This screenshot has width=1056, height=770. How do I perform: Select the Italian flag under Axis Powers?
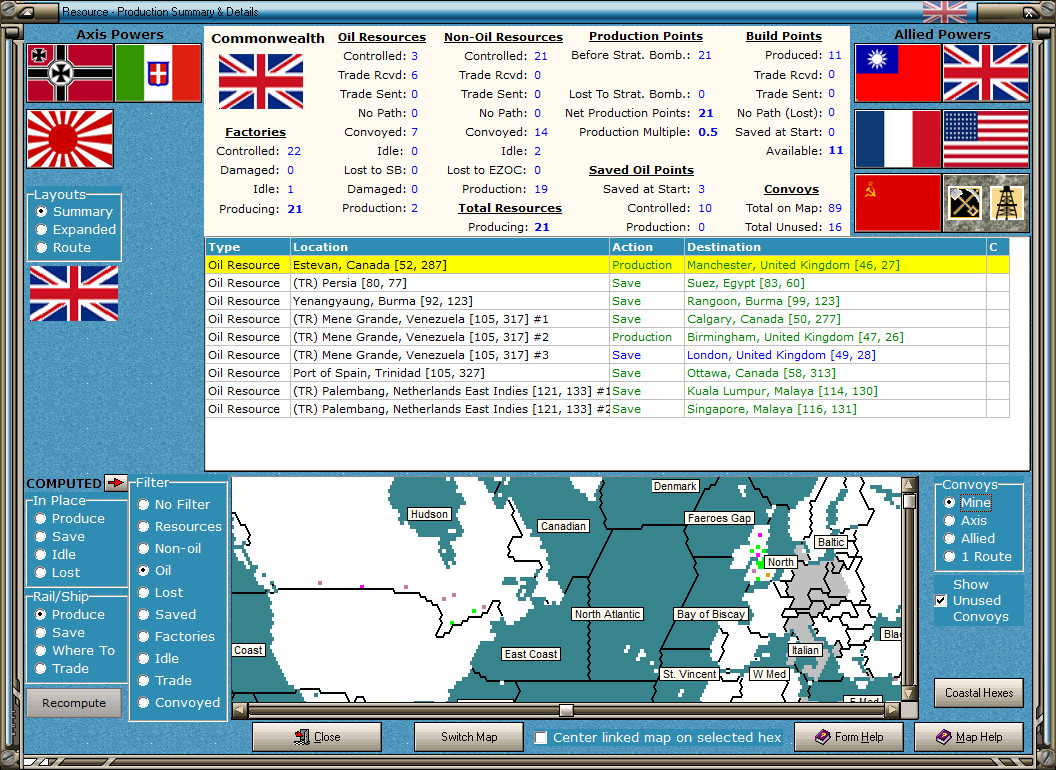158,73
